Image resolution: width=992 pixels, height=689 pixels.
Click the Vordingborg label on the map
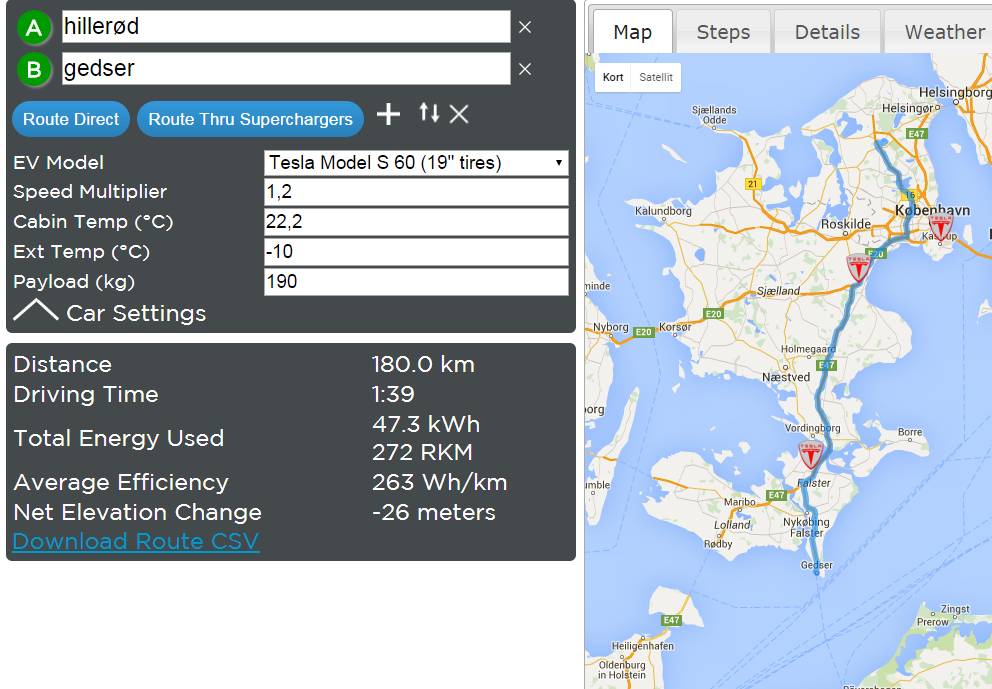coord(812,428)
